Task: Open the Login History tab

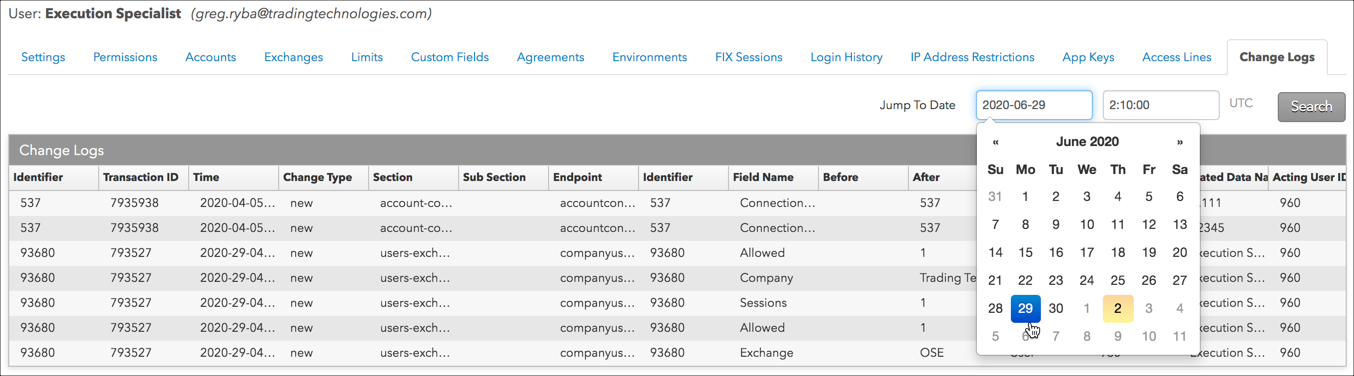Action: [x=847, y=57]
